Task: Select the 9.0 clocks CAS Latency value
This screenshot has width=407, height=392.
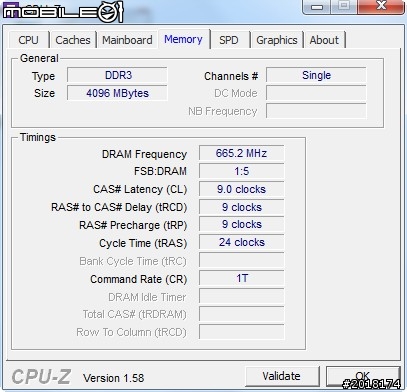Action: (242, 189)
